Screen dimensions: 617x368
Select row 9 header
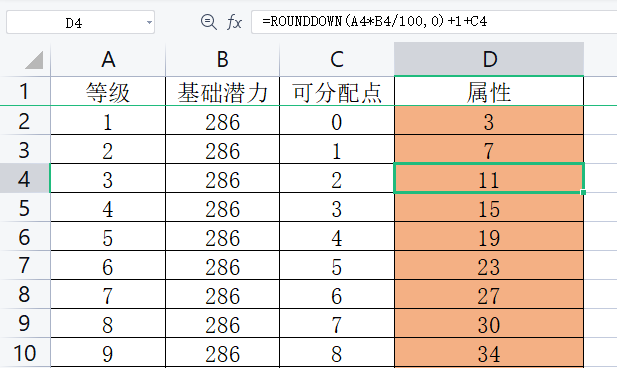coord(25,323)
